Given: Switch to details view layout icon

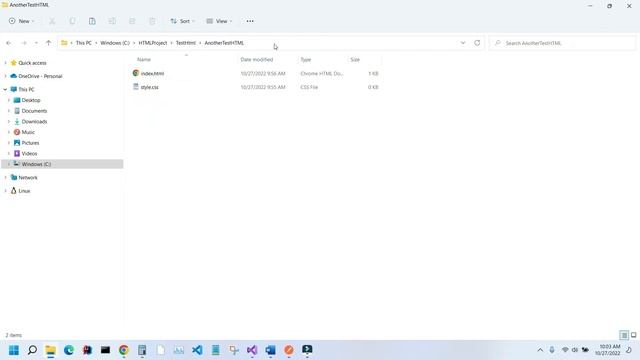Looking at the screenshot, I should 624,335.
